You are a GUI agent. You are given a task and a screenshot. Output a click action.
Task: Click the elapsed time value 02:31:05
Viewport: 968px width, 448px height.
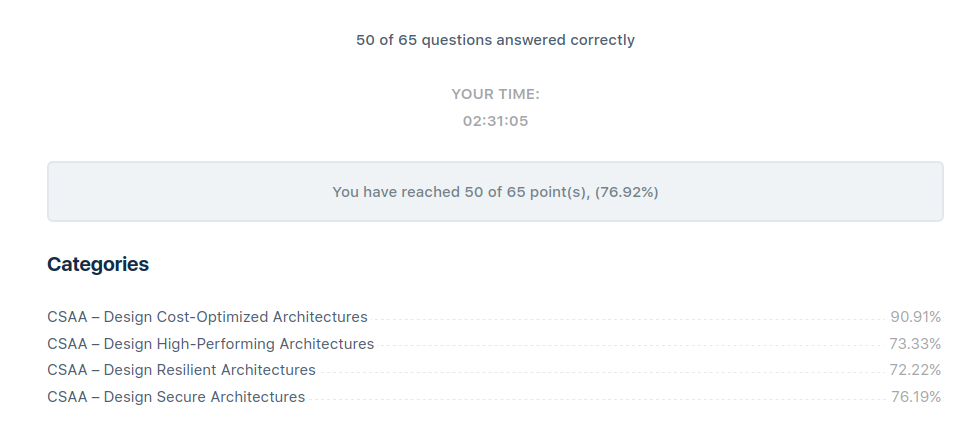point(495,121)
